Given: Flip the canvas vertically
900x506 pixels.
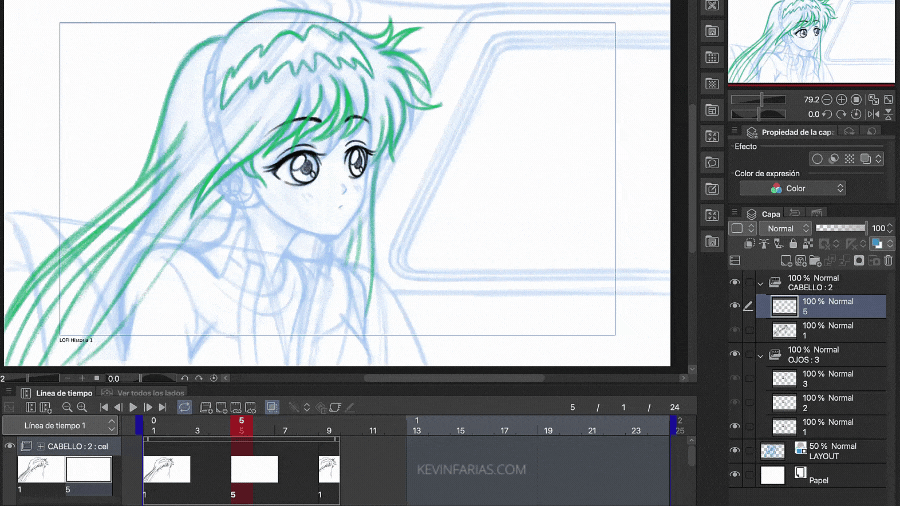Looking at the screenshot, I should point(889,114).
